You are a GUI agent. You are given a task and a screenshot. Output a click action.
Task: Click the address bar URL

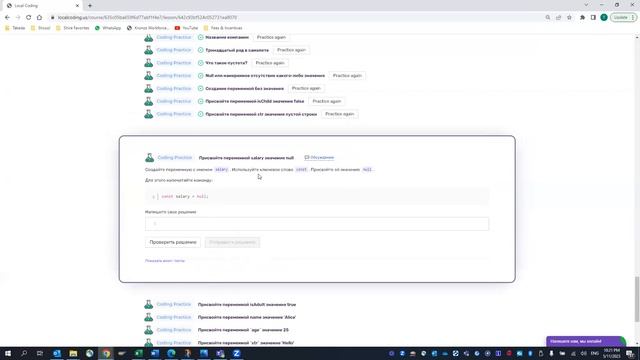147,18
